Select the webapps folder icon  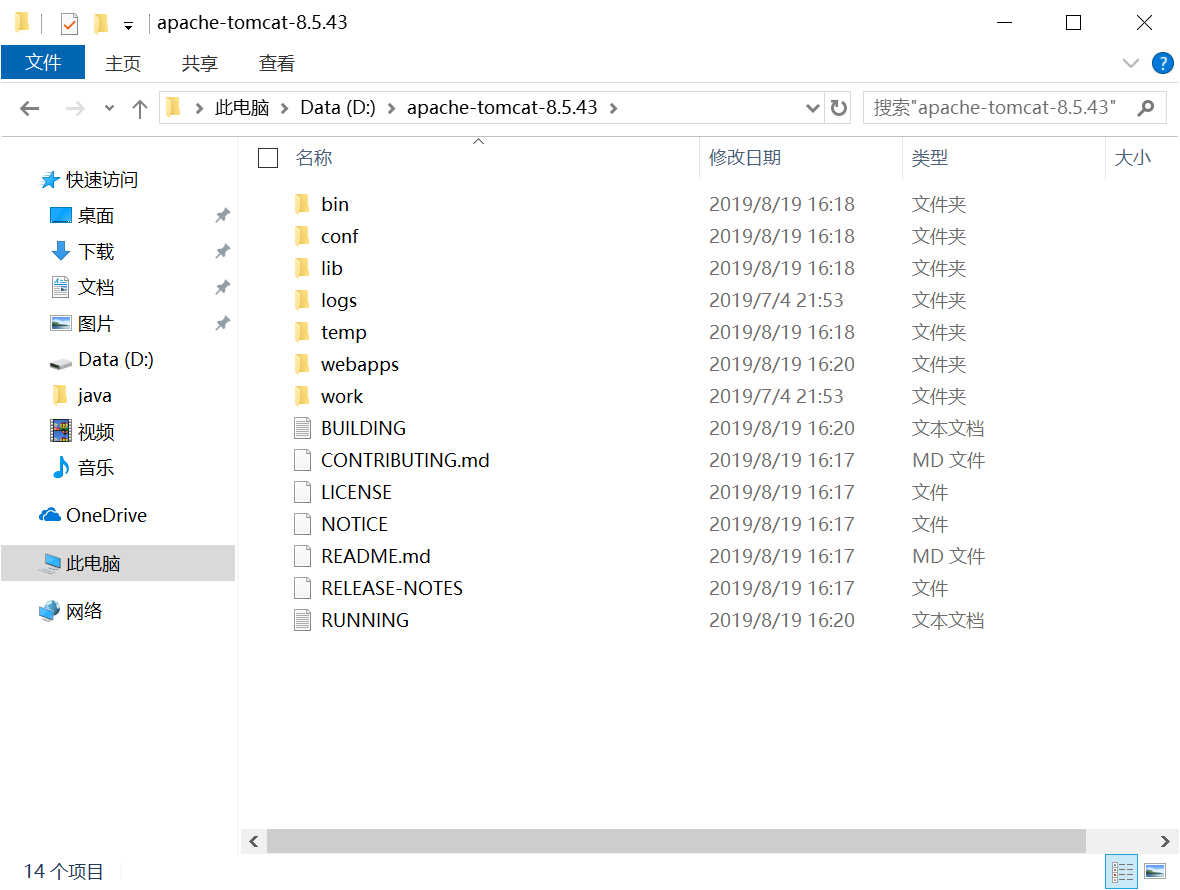pos(302,364)
